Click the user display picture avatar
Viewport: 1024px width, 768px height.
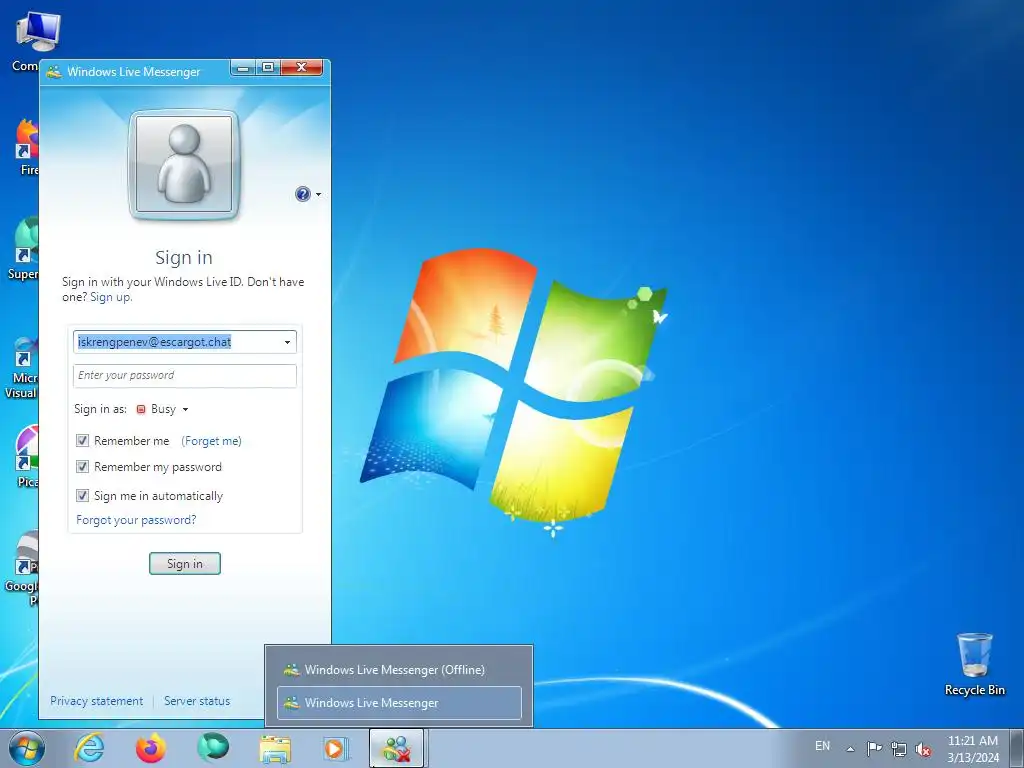(184, 165)
